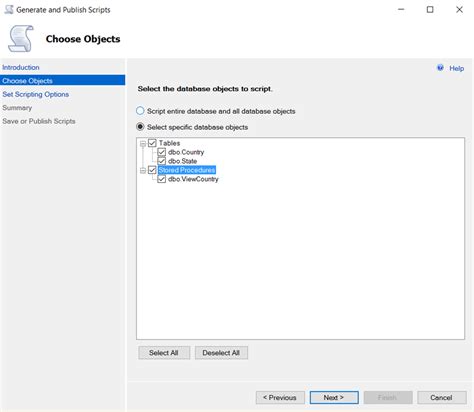The height and width of the screenshot is (412, 474).
Task: Select dbo.ViewCountry in the tree
Action: pos(193,179)
